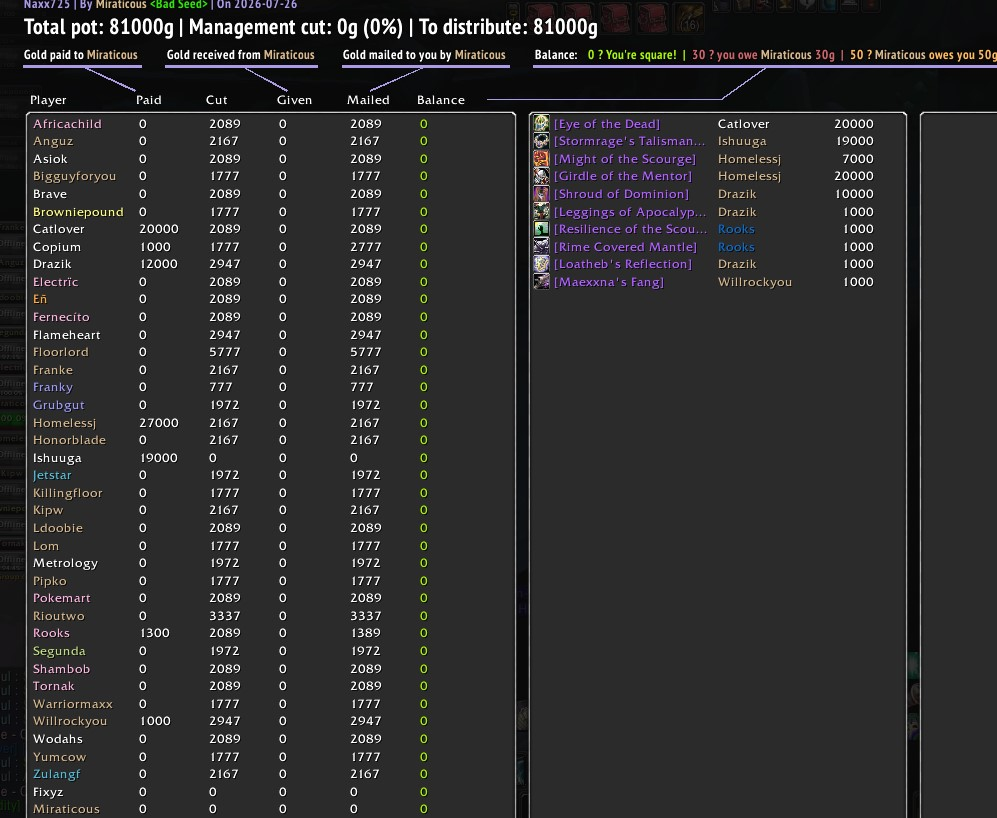Click the 7000 price for Might of the Scourge
The height and width of the screenshot is (818, 997).
pos(858,159)
